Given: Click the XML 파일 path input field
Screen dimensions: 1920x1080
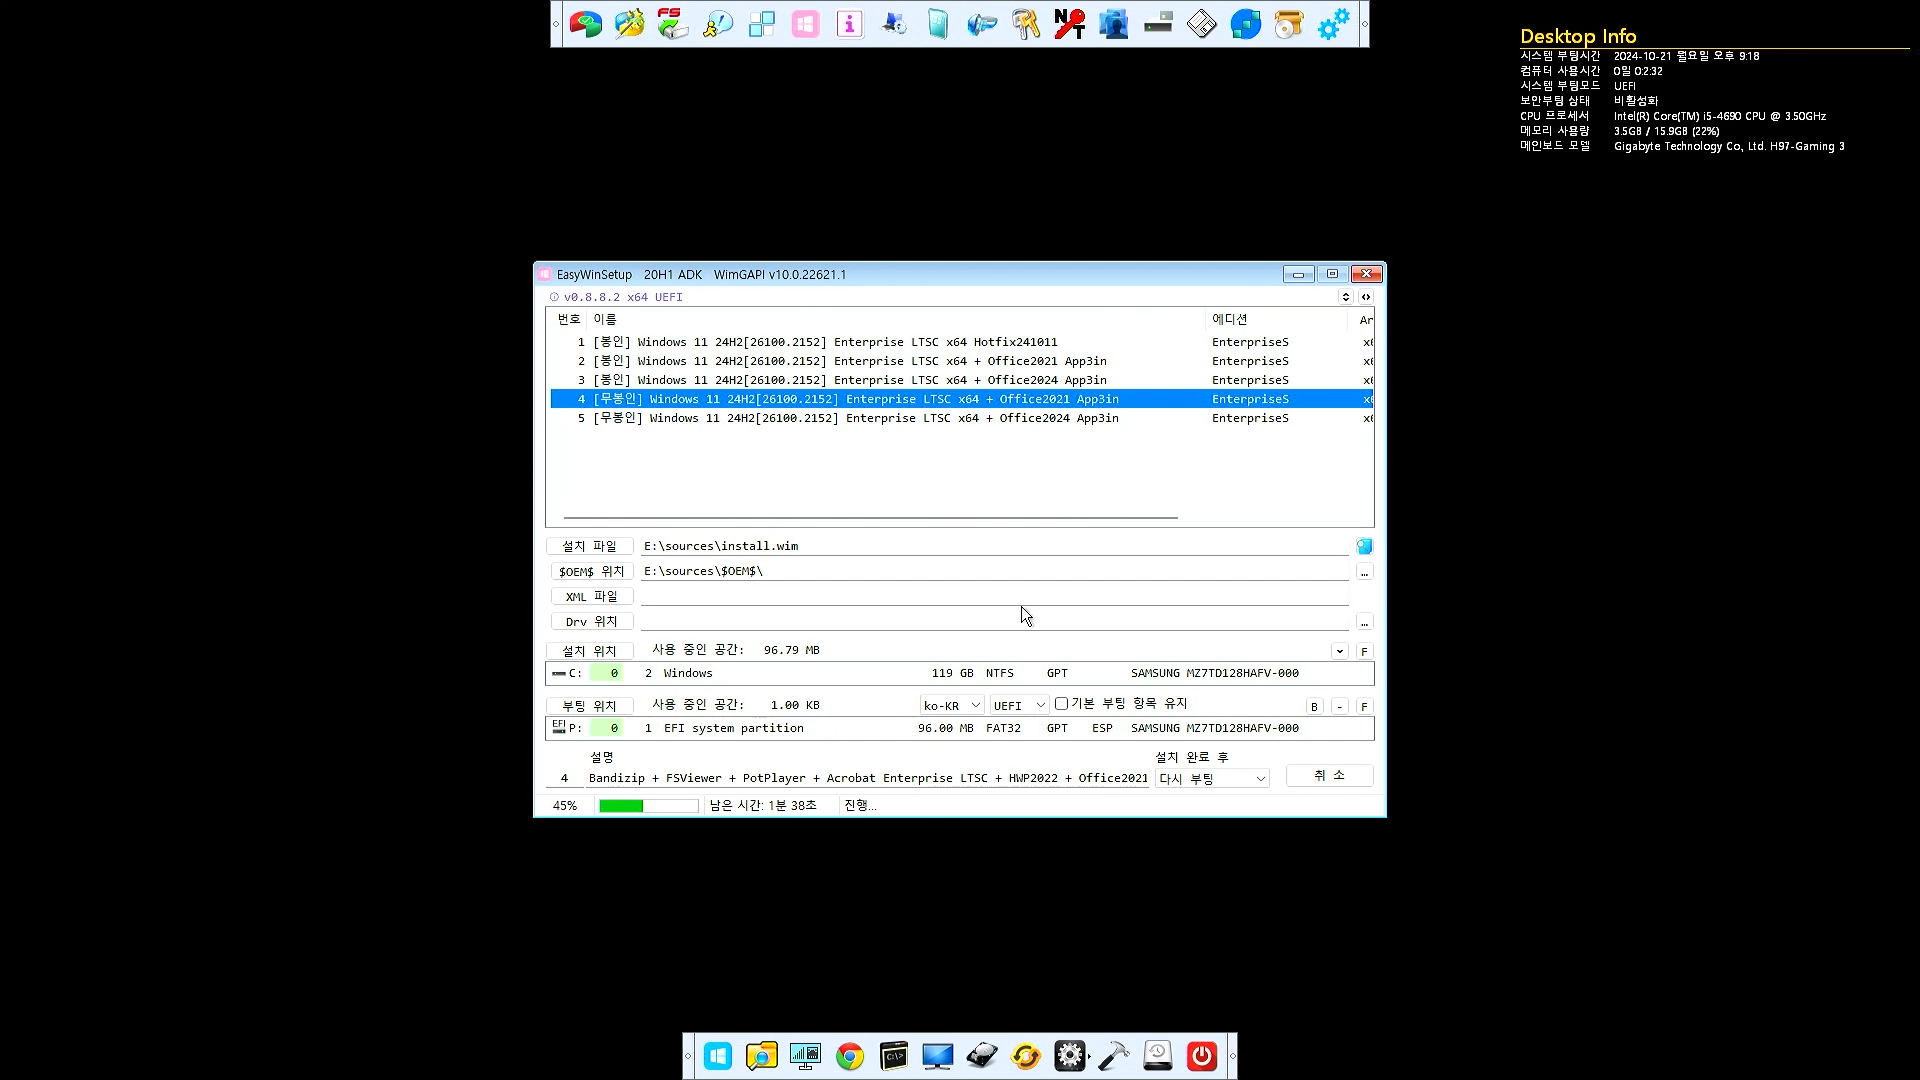Looking at the screenshot, I should tap(994, 596).
